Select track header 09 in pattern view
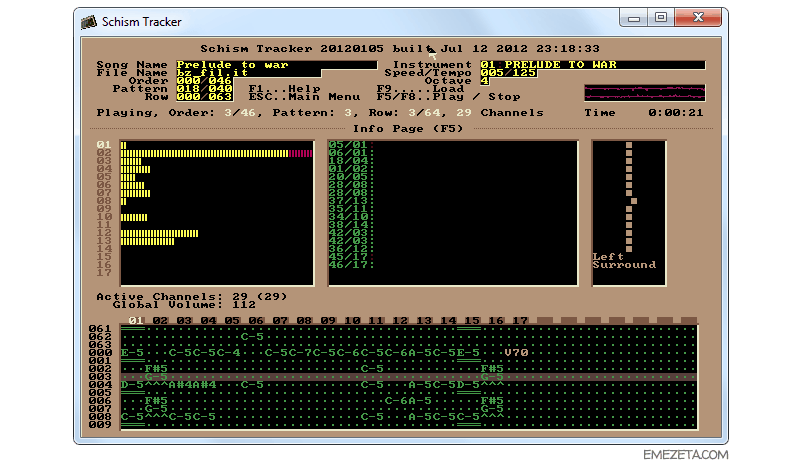Screen dimensions: 800x468 pyautogui.click(x=328, y=321)
